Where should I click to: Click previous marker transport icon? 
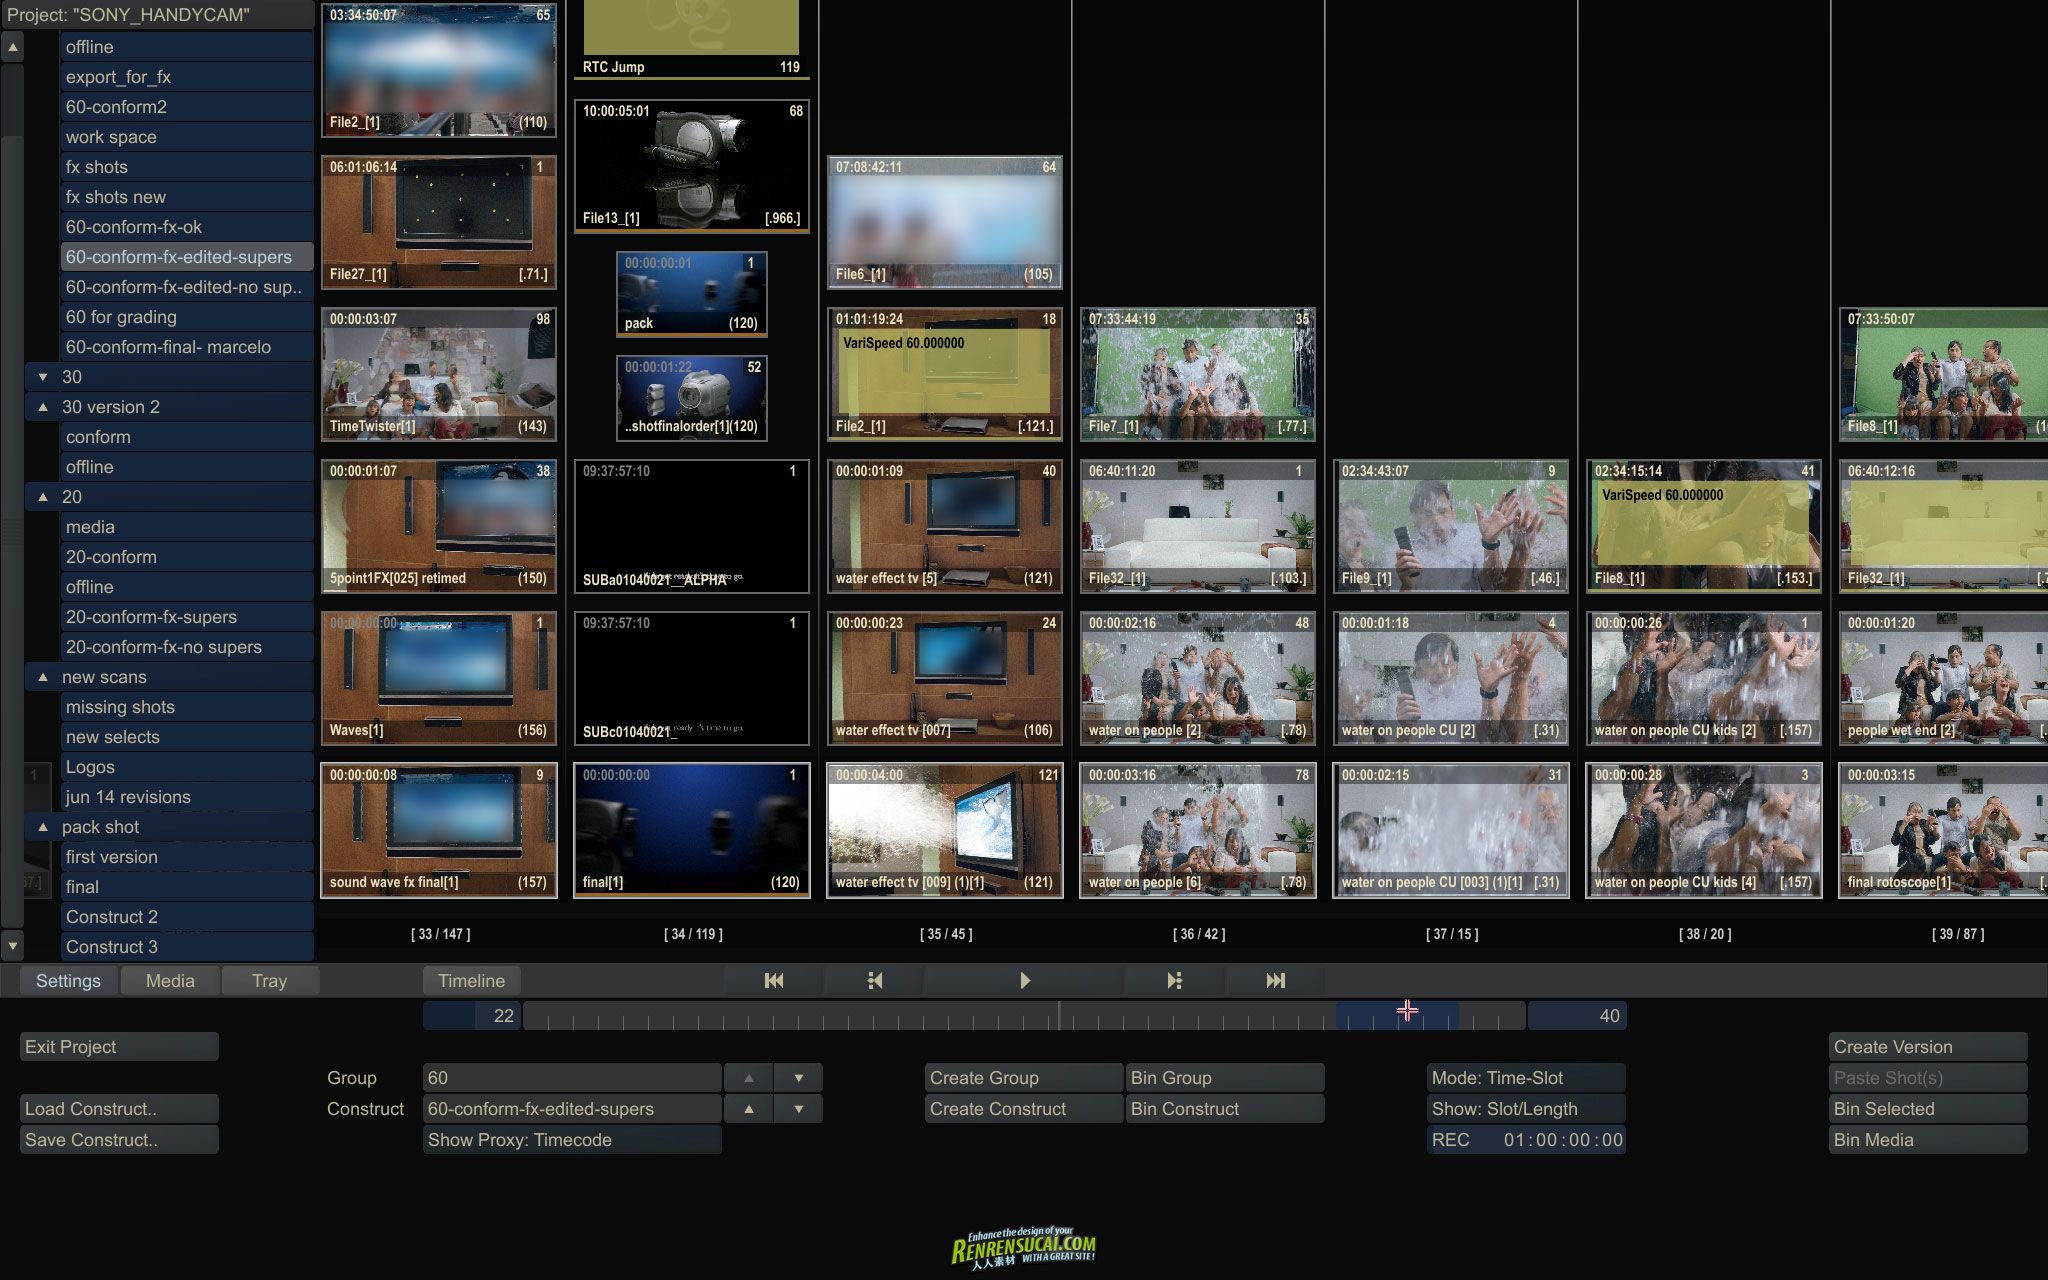(873, 981)
